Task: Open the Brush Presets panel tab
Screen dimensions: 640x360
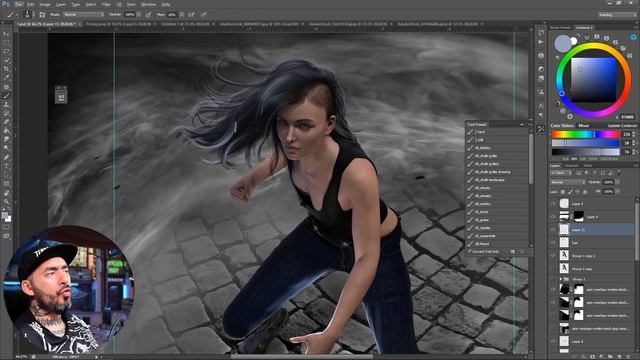Action: [560, 28]
